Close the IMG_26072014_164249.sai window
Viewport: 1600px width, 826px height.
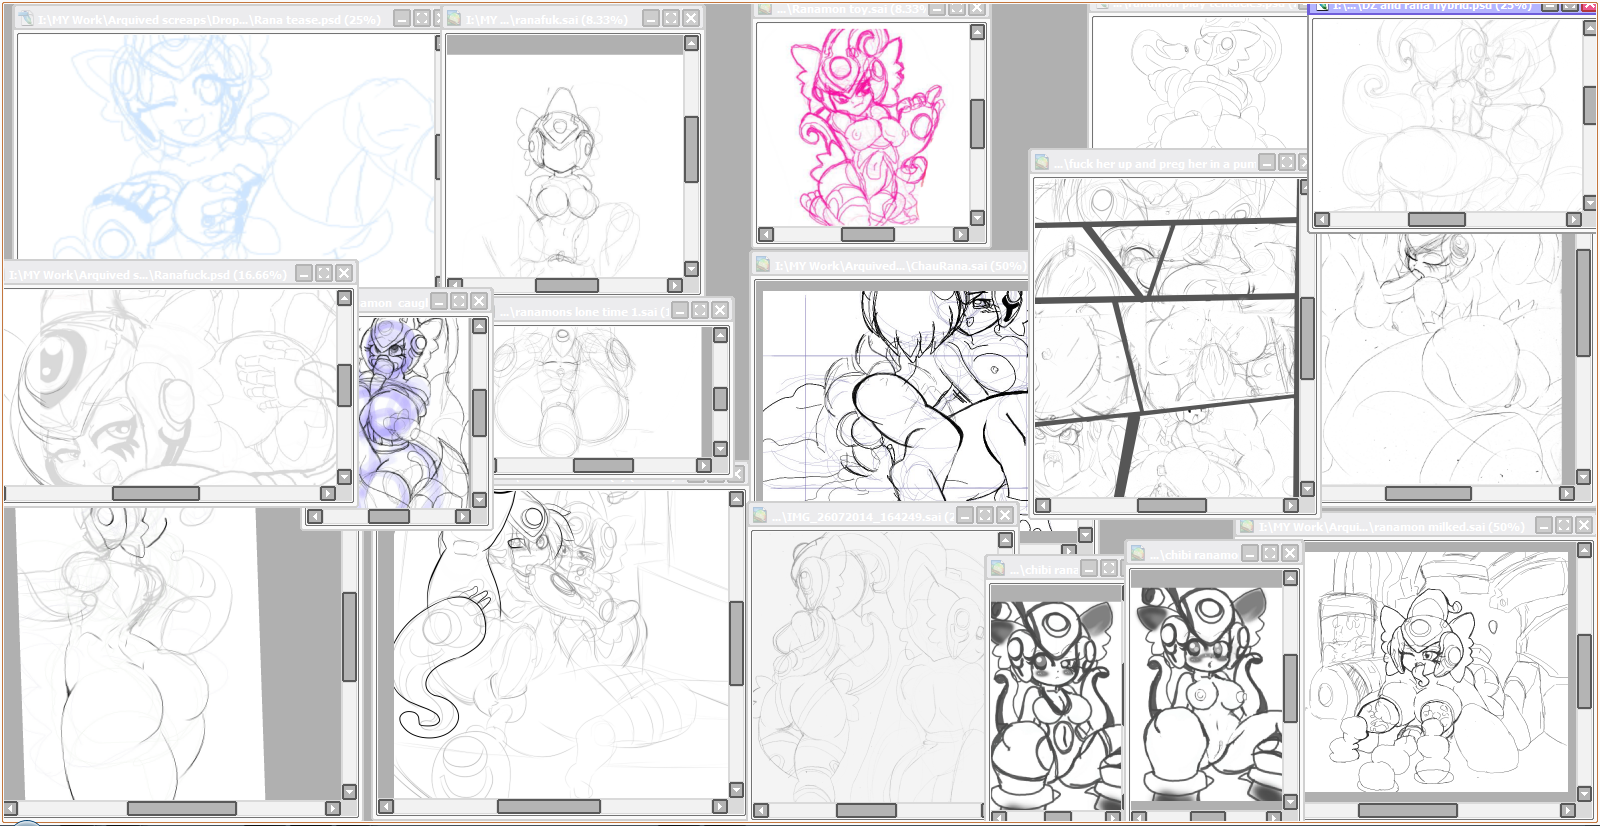1005,515
